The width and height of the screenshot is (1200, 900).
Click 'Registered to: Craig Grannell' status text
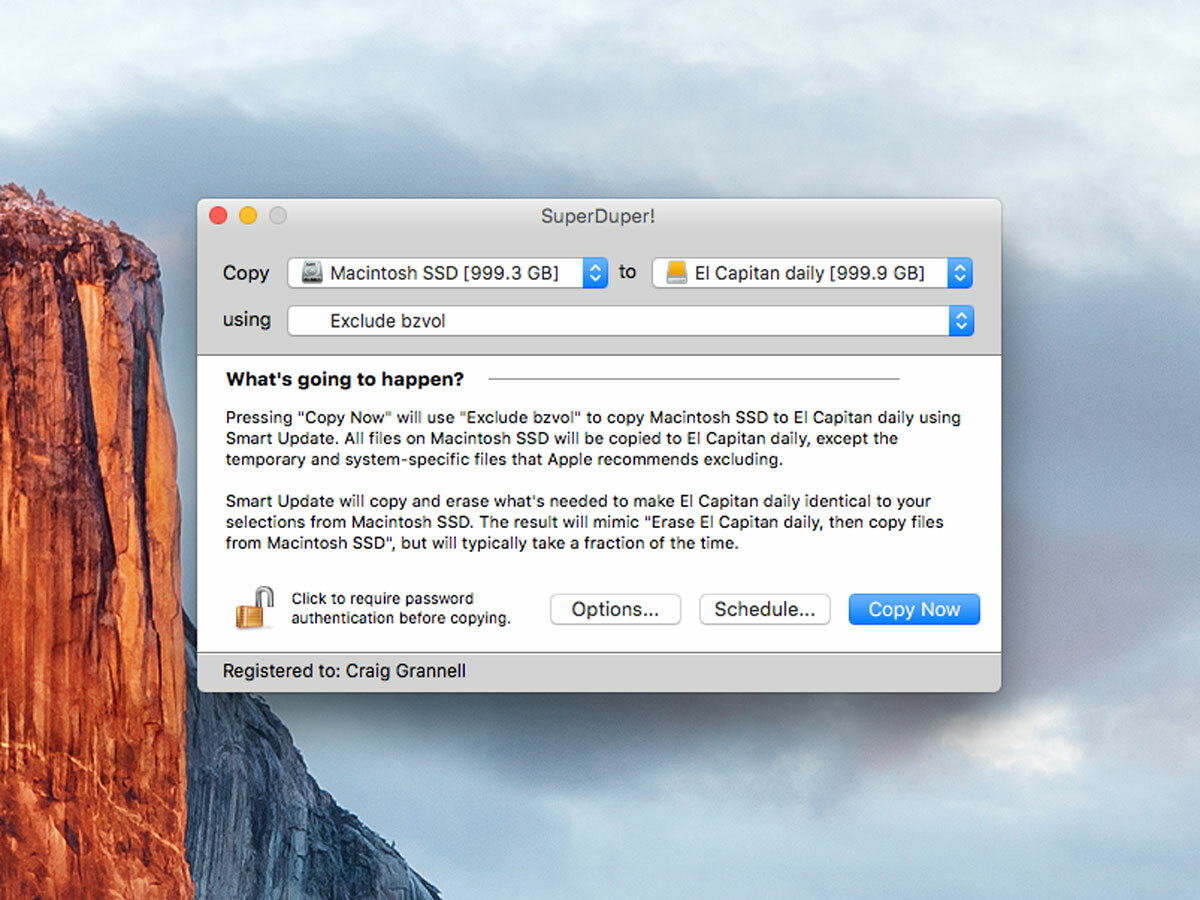344,671
